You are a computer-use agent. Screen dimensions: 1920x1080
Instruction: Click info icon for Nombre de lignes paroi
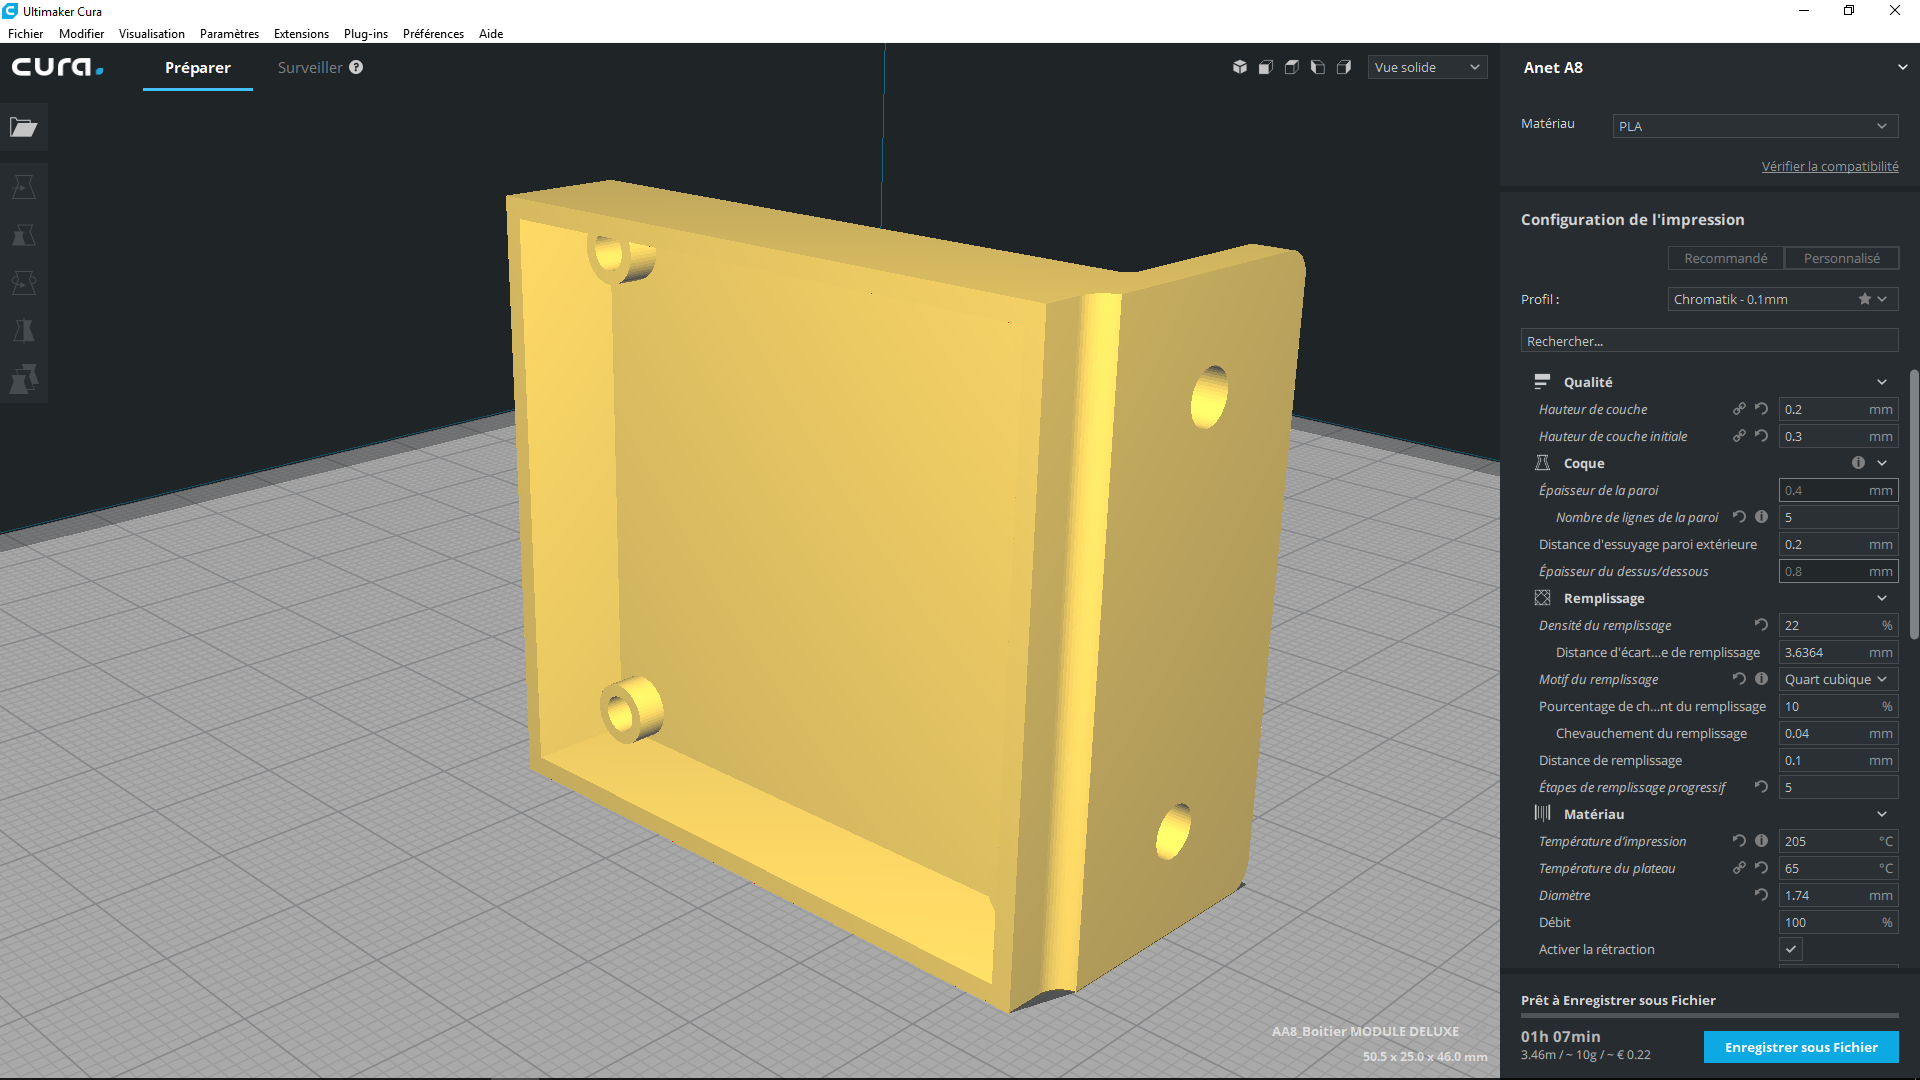[1761, 517]
